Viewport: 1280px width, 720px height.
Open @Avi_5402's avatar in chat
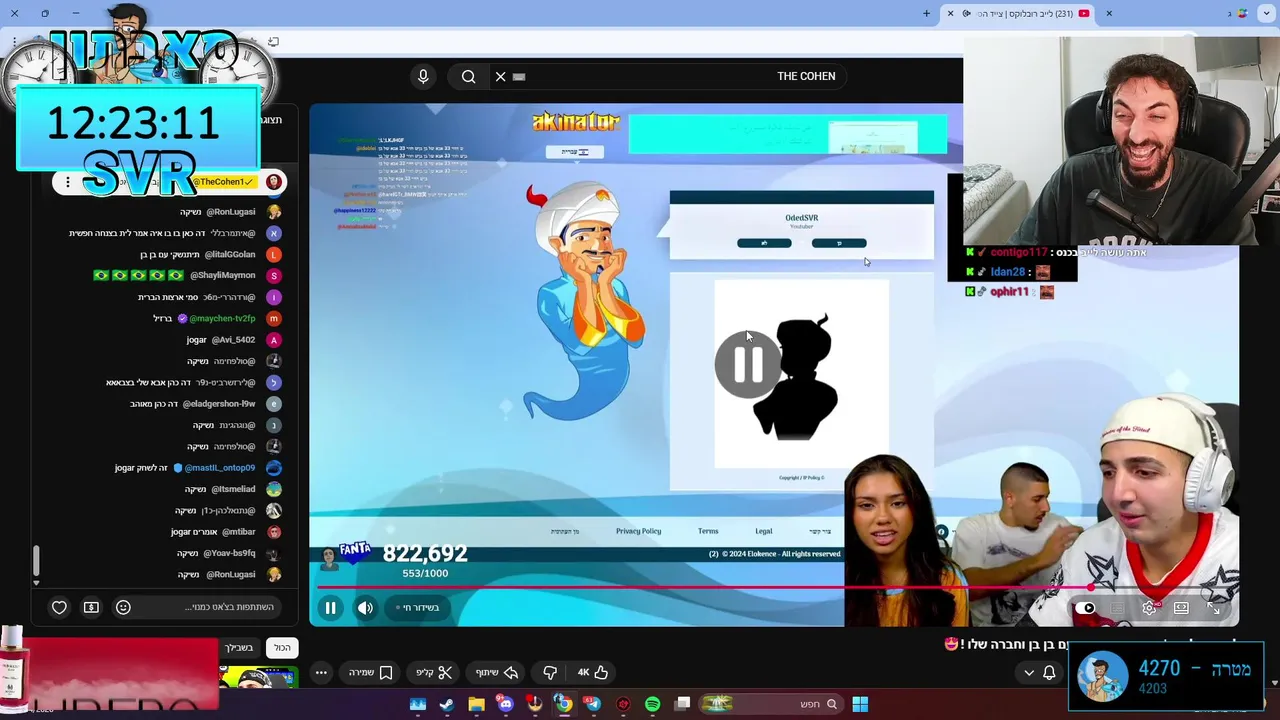pos(274,340)
